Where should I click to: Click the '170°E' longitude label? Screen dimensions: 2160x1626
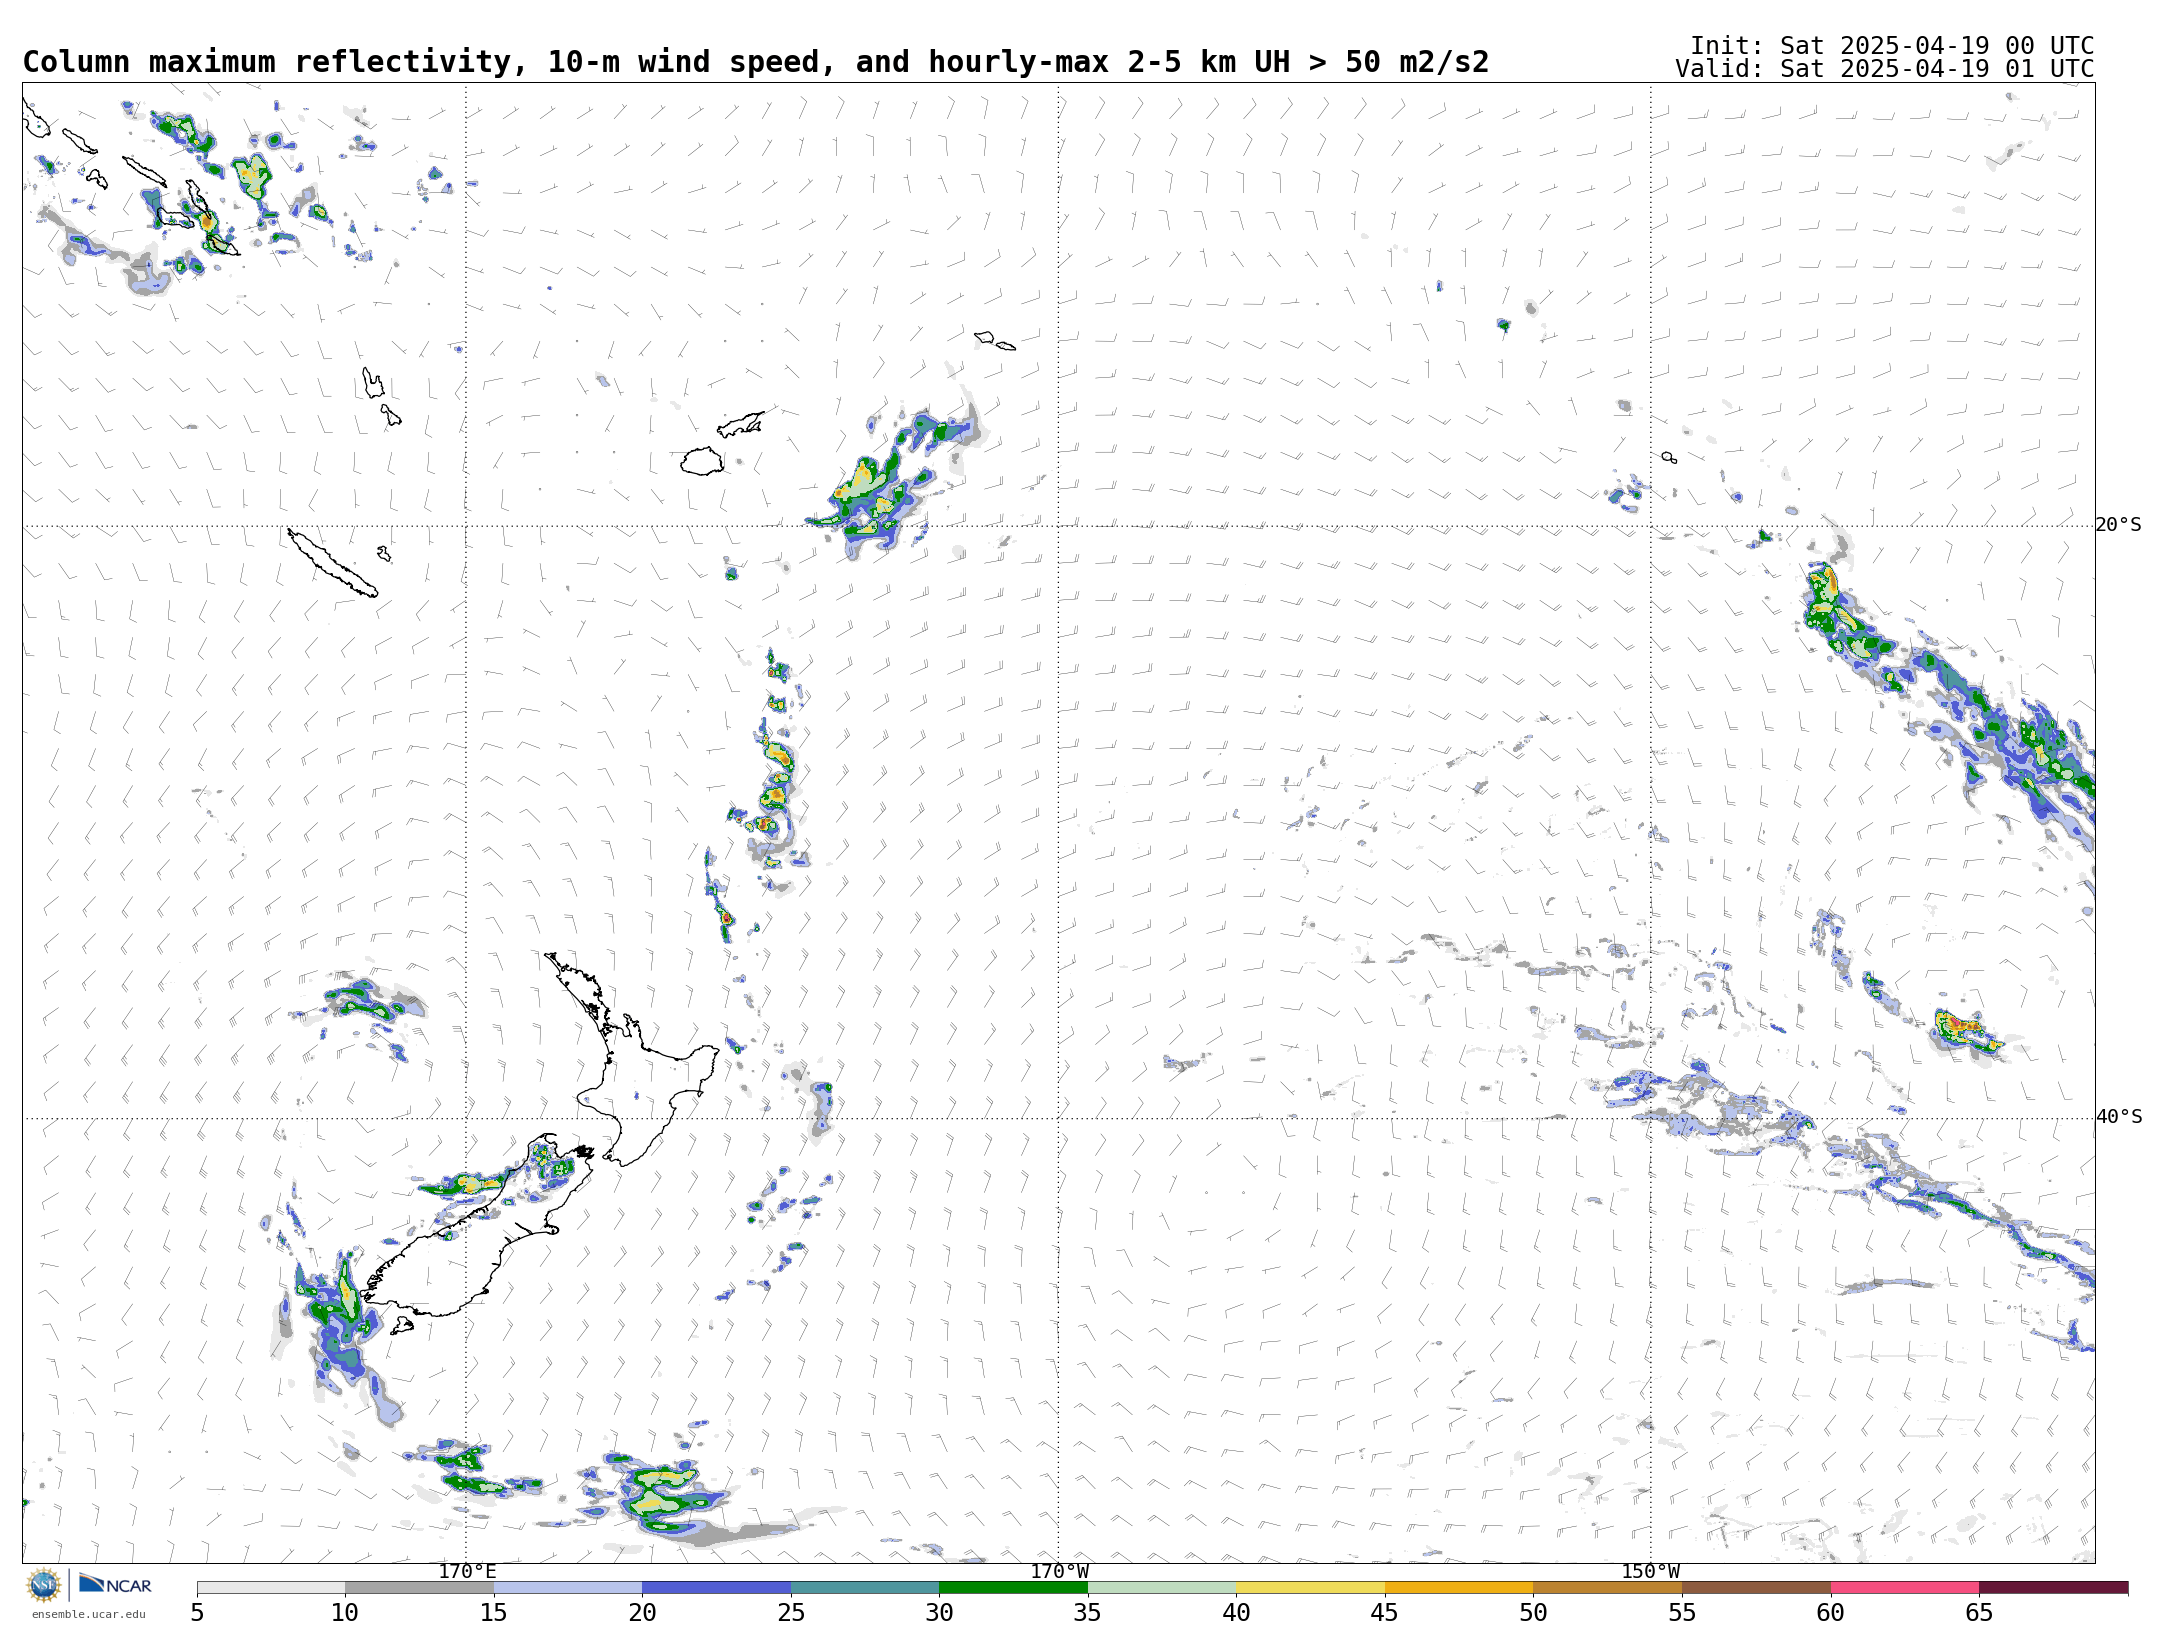[467, 1571]
